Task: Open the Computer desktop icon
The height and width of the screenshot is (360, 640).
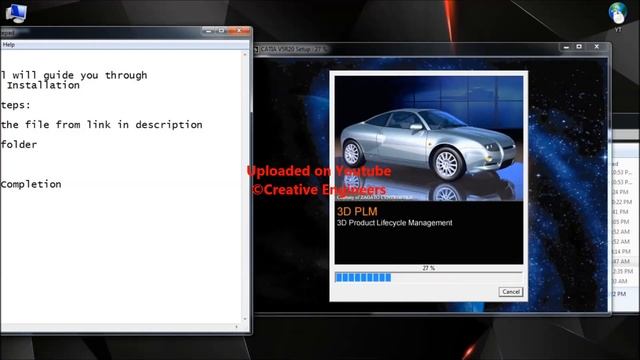Action: [16, 13]
